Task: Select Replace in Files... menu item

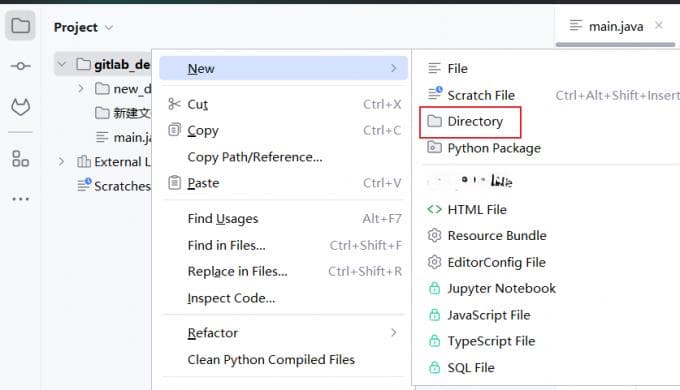Action: pos(284,272)
